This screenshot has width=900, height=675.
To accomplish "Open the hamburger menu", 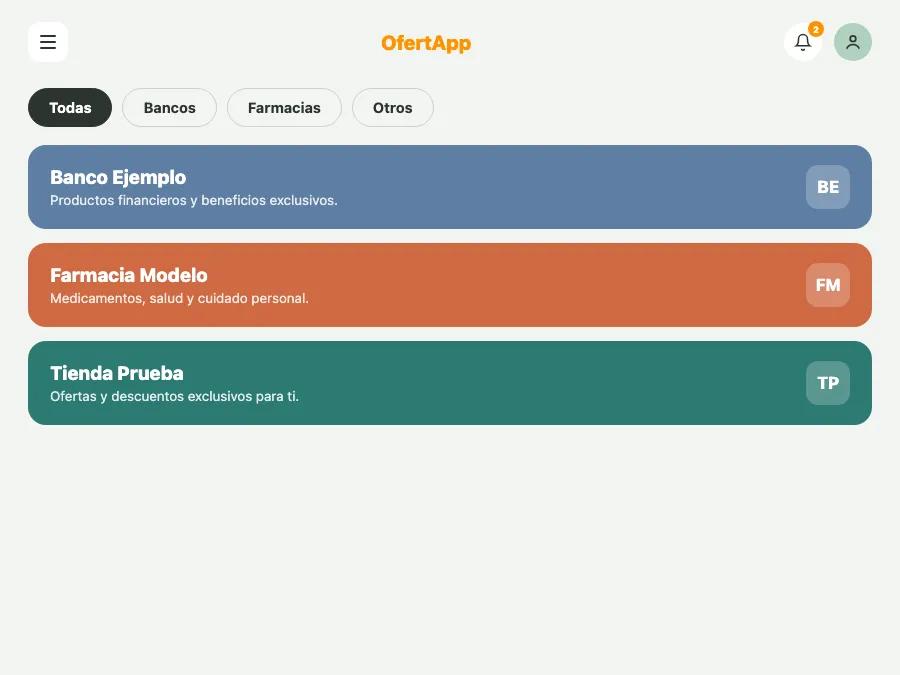I will (48, 42).
